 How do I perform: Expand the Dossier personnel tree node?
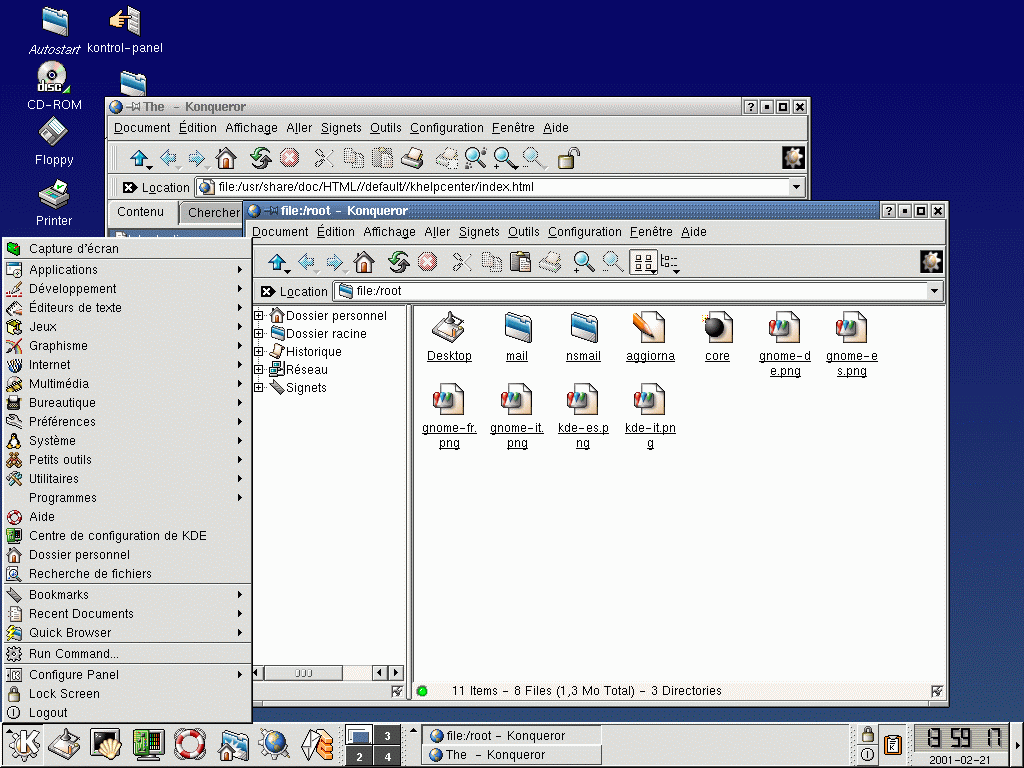click(x=259, y=316)
